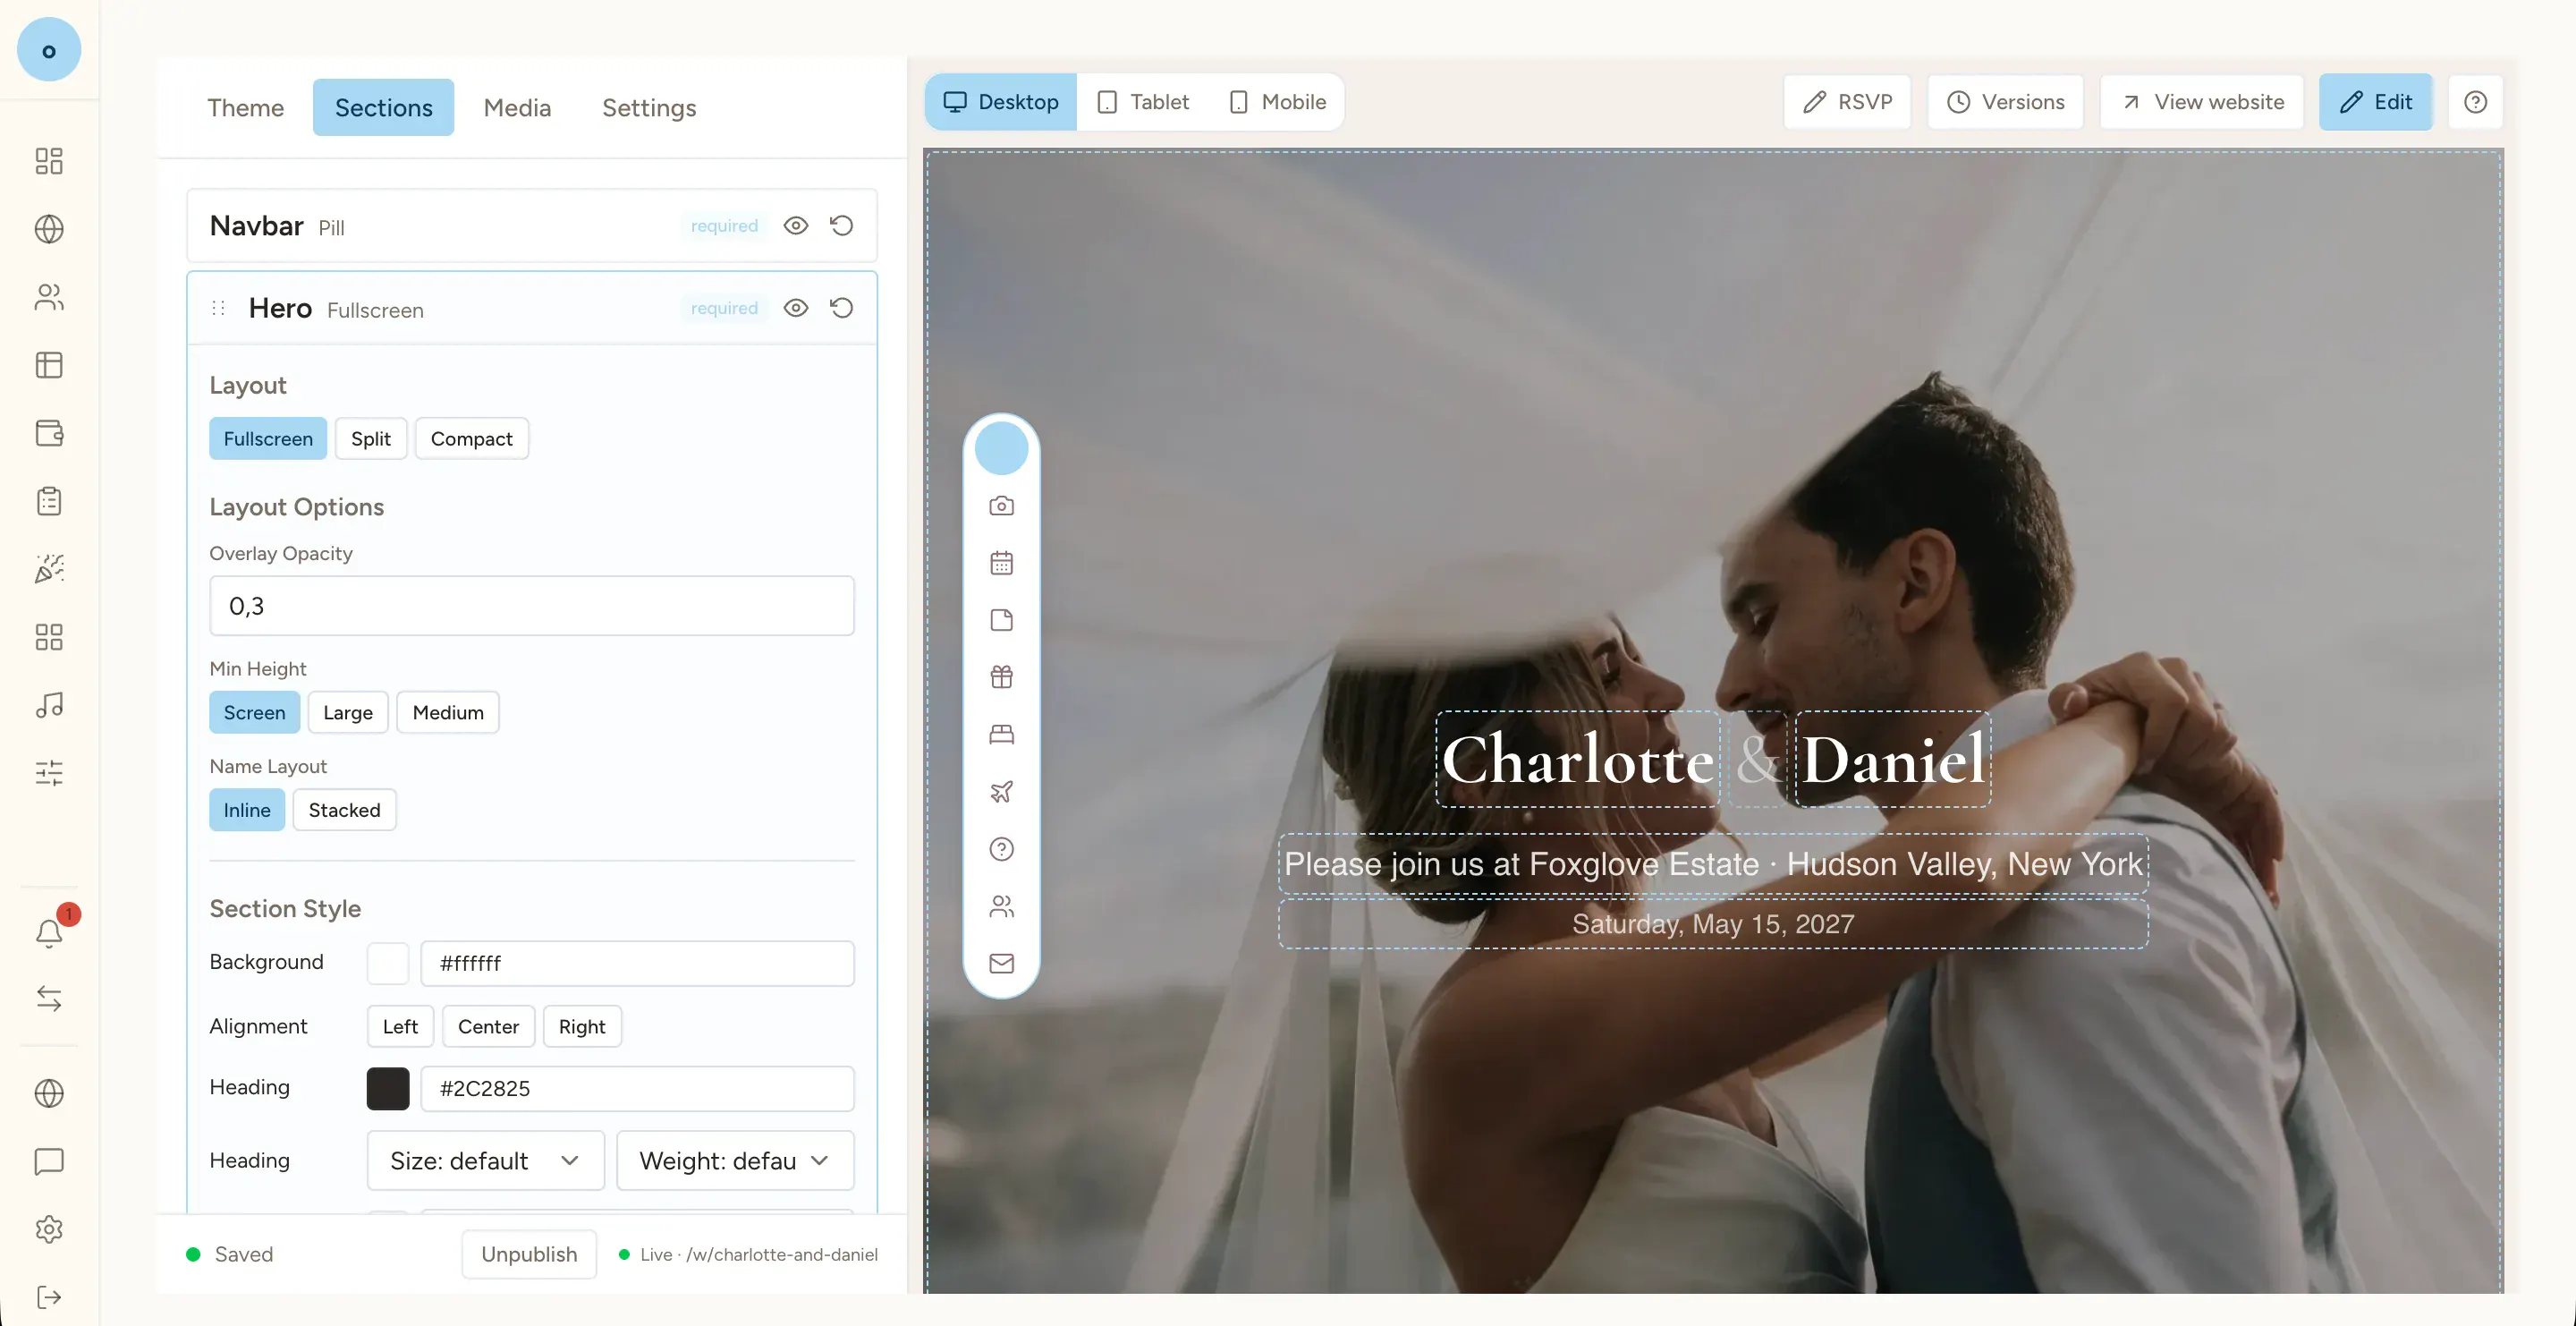
Task: Select the Split layout option
Action: click(371, 439)
